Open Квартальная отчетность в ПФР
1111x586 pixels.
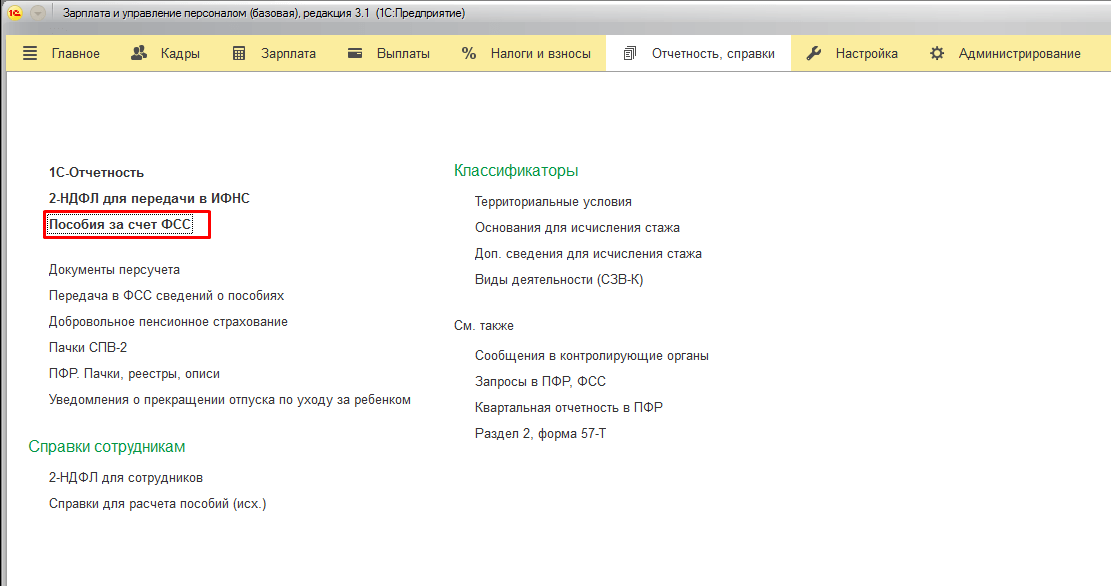click(x=569, y=407)
